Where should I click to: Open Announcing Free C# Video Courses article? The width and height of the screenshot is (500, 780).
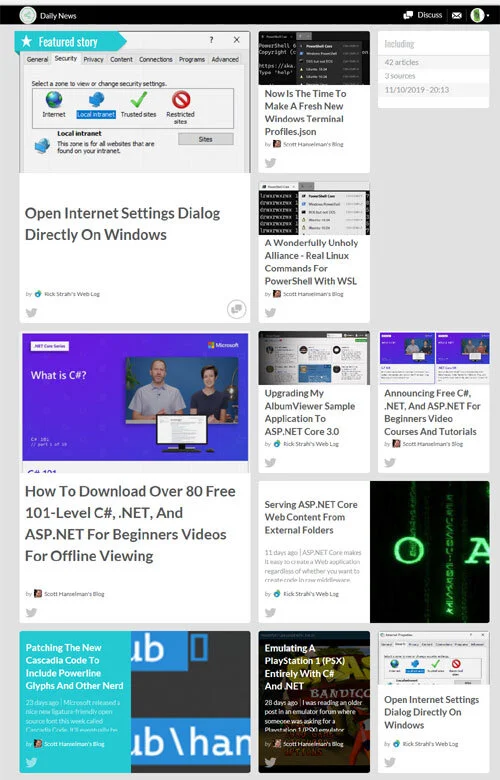(432, 412)
